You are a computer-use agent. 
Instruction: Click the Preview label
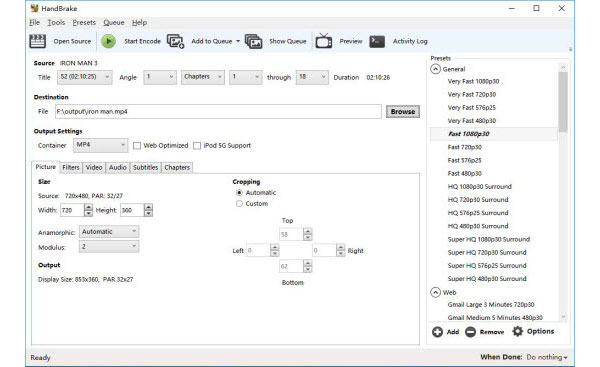(x=351, y=41)
